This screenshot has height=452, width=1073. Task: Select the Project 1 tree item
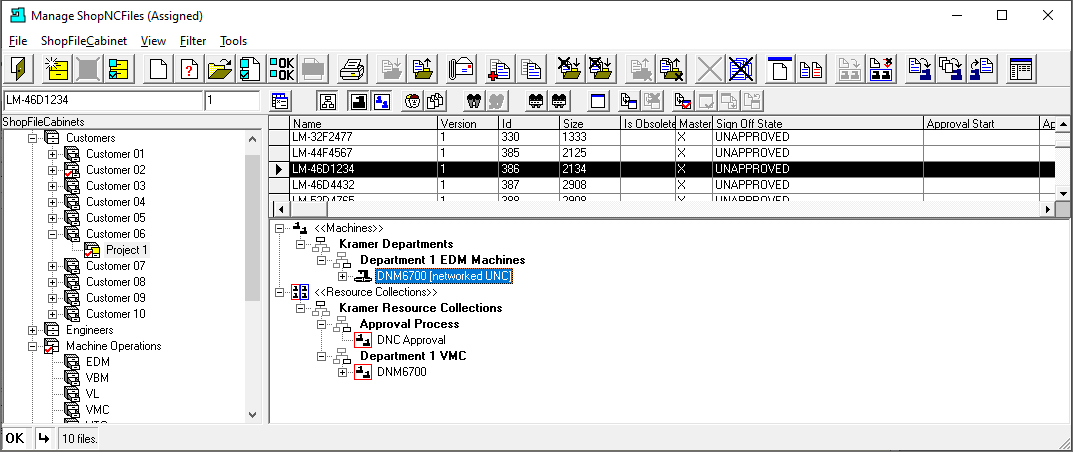(127, 250)
